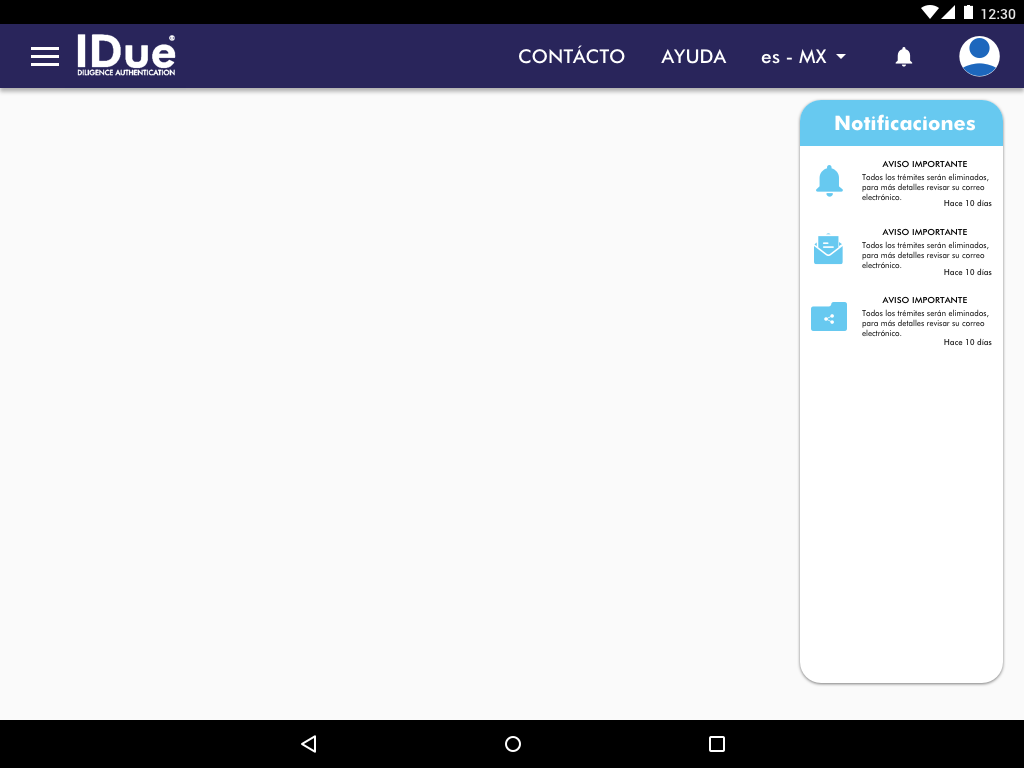Go to the AYUDA menu item
The width and height of the screenshot is (1024, 768).
(693, 57)
